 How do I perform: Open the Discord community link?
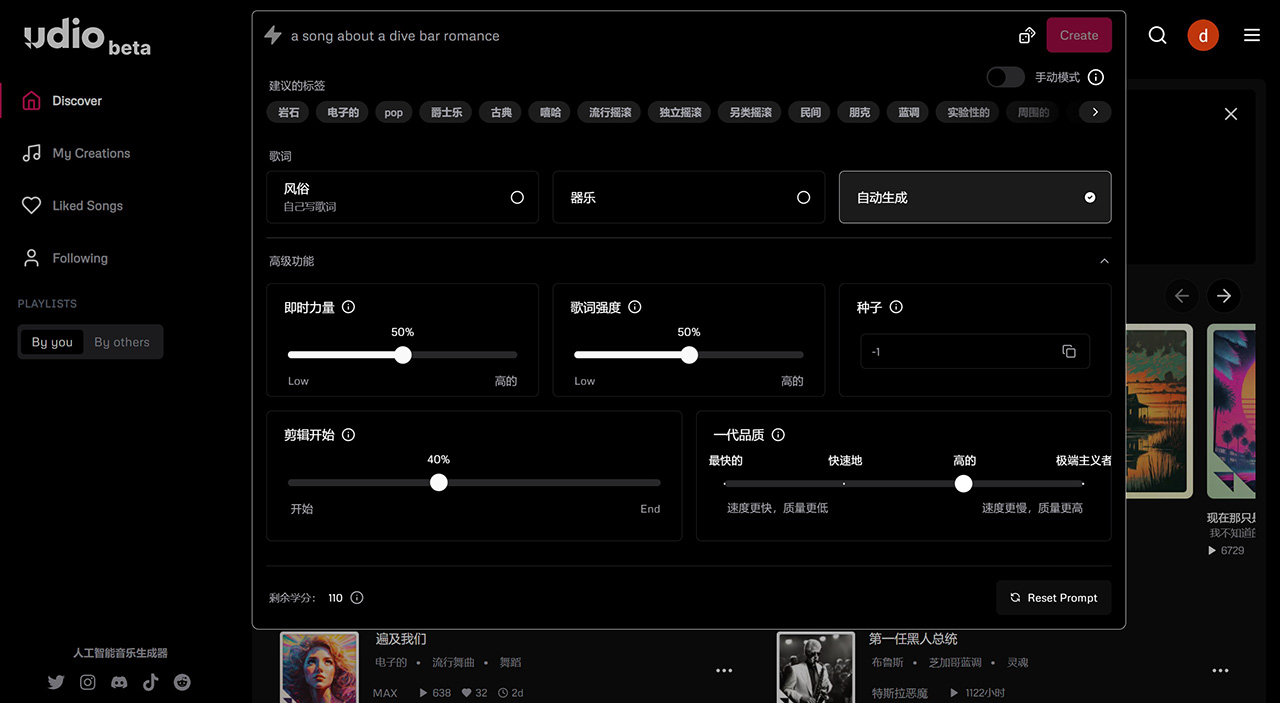click(119, 682)
